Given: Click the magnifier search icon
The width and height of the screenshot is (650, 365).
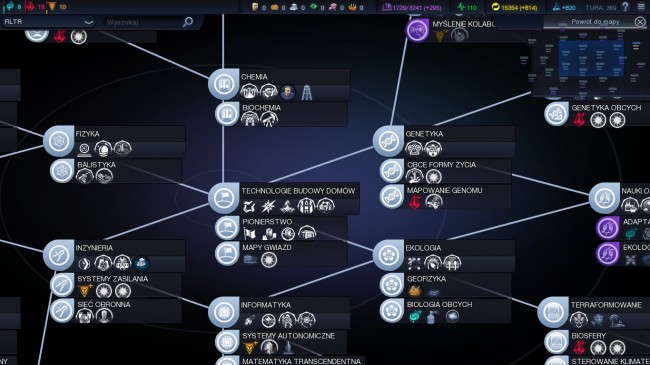Looking at the screenshot, I should pyautogui.click(x=188, y=22).
